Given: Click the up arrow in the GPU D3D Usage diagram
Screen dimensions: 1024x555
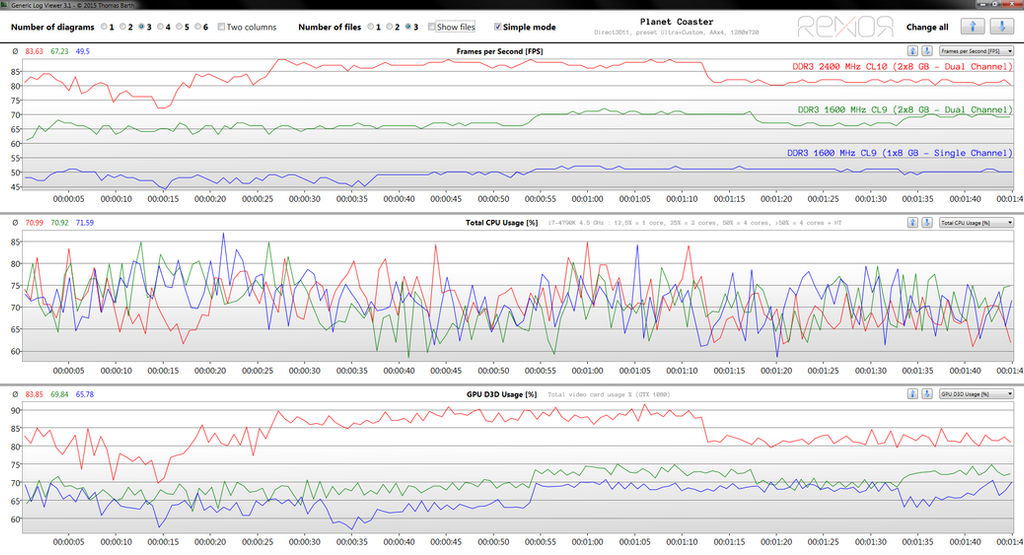Looking at the screenshot, I should tap(912, 394).
